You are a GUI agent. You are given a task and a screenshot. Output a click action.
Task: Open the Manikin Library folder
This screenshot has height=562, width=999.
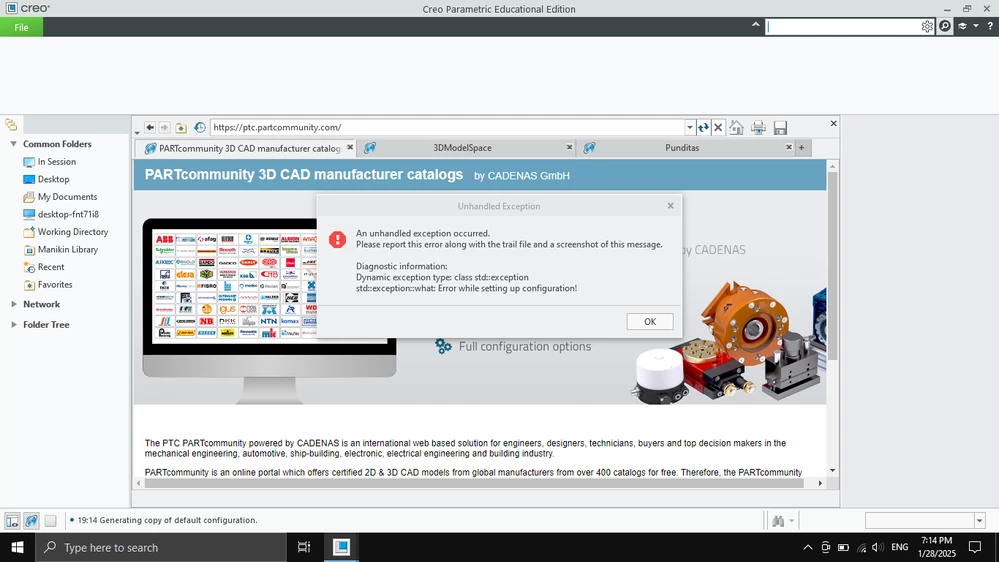tap(61, 250)
